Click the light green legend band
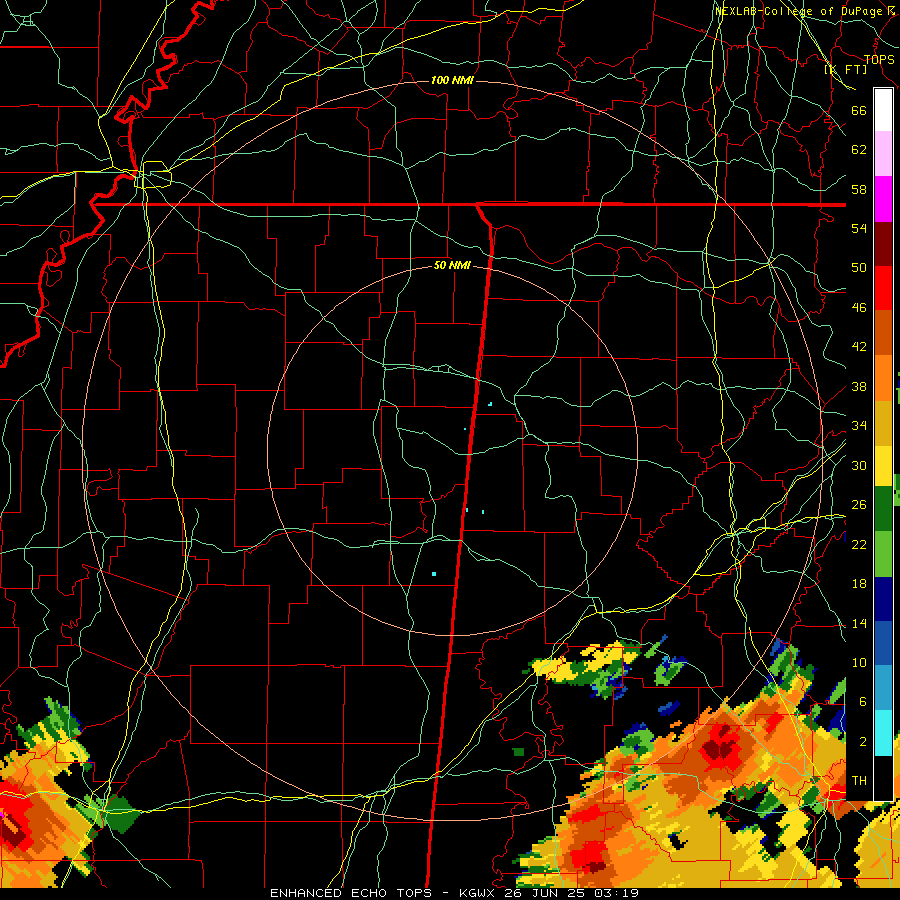 pos(883,554)
